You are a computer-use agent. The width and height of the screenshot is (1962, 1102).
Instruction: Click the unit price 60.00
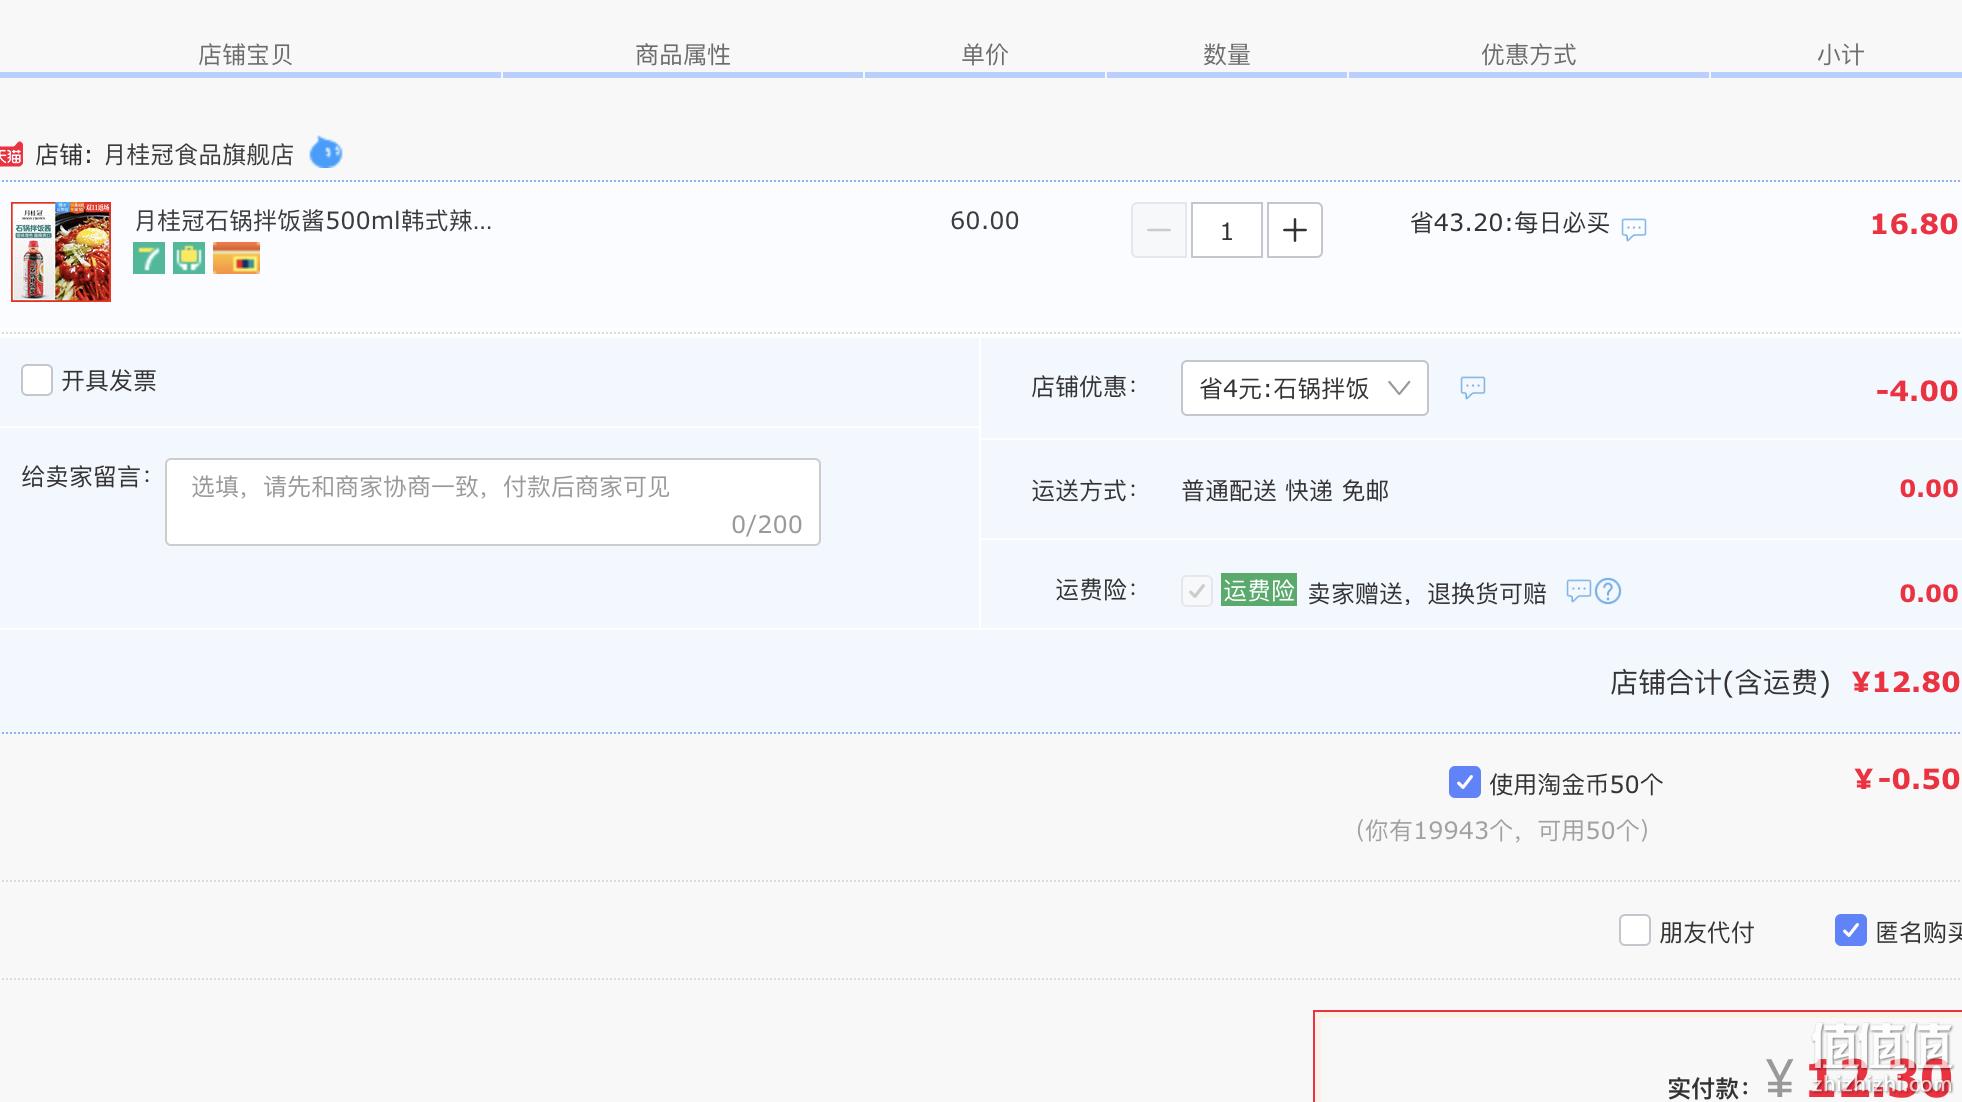pos(985,221)
